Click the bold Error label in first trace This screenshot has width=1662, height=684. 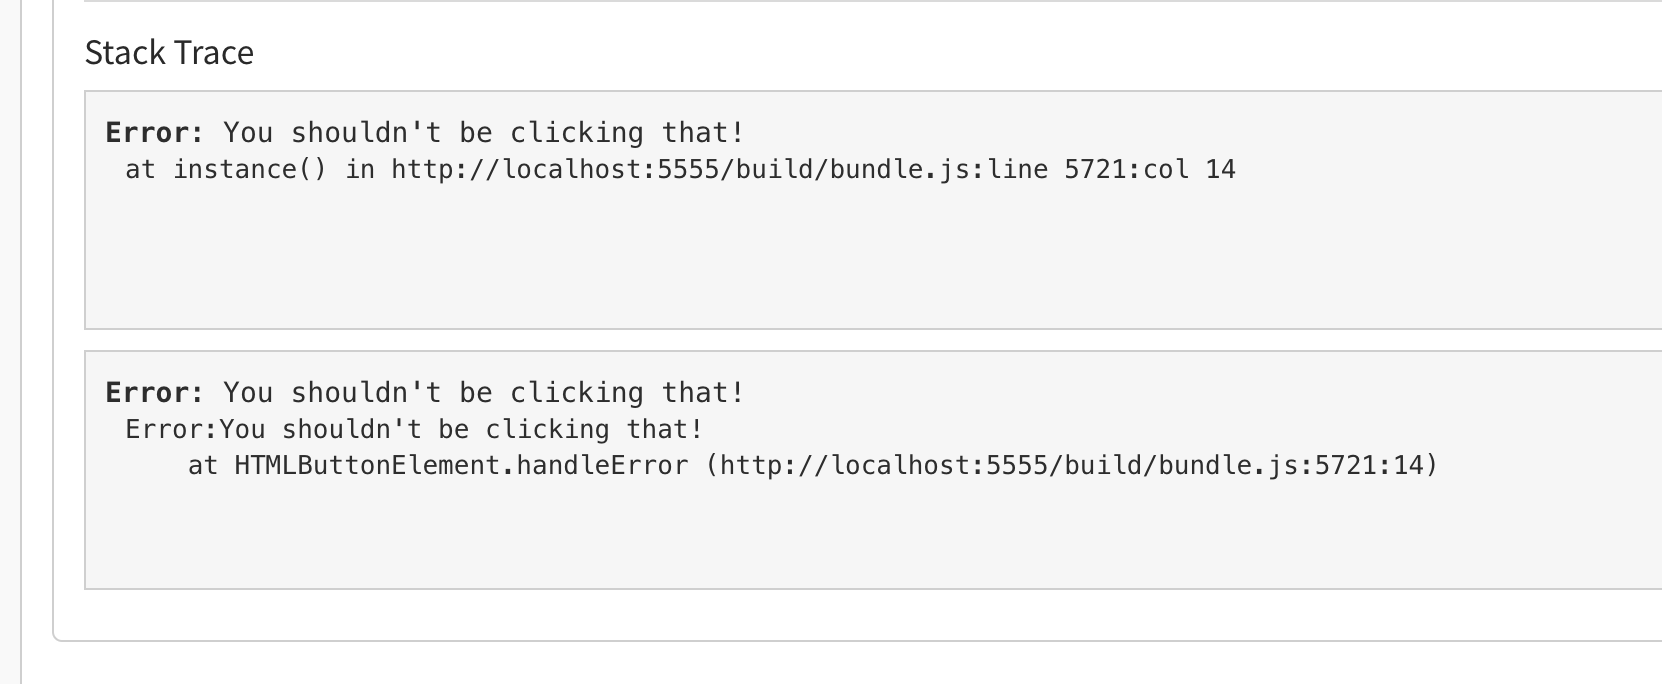pos(154,133)
